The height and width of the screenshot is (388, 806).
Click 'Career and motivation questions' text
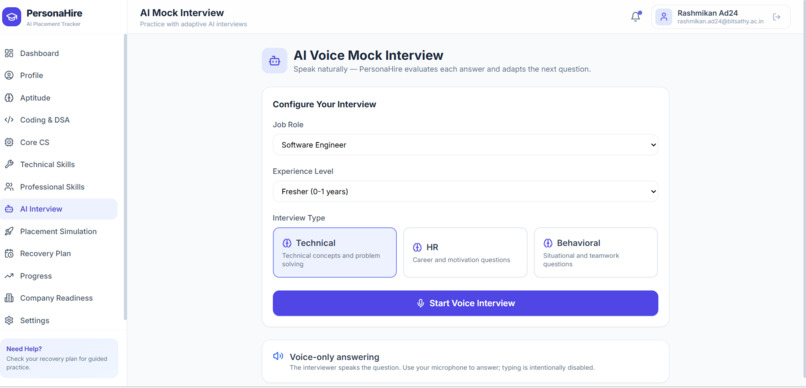[462, 260]
